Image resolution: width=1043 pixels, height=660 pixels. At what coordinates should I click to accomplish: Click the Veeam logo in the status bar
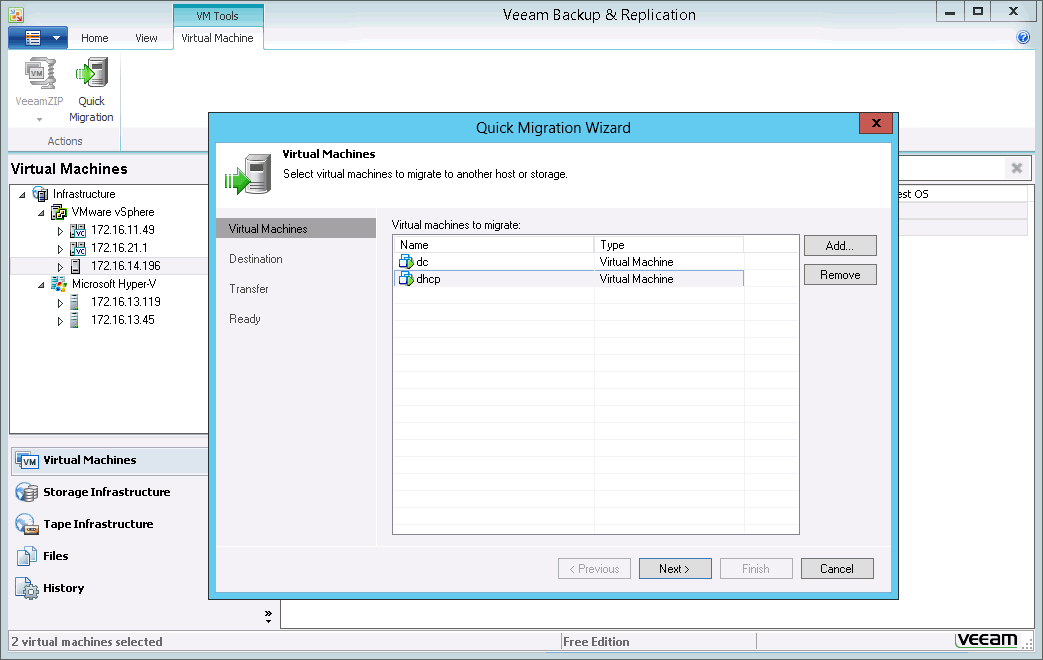[x=988, y=640]
